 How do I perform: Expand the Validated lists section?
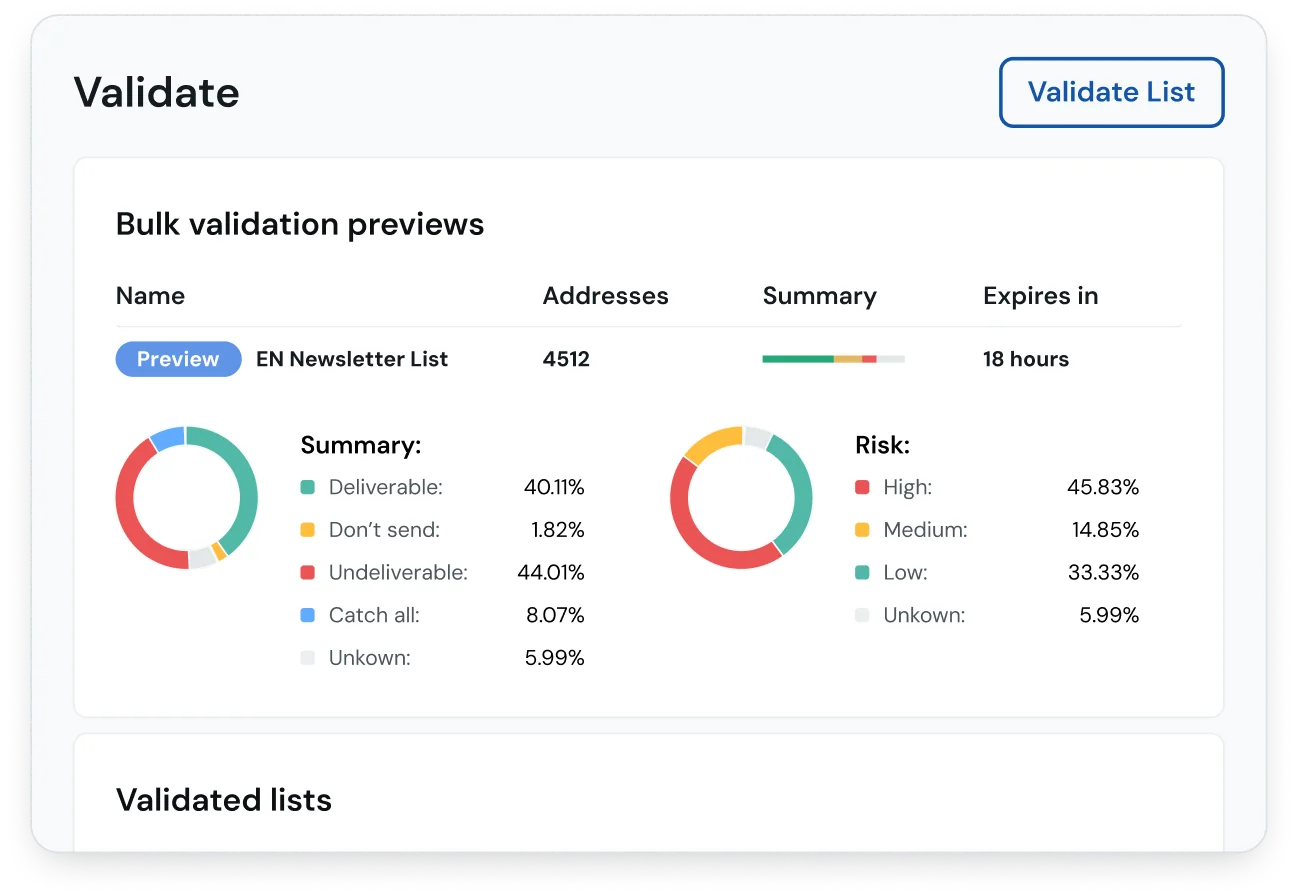pos(223,800)
